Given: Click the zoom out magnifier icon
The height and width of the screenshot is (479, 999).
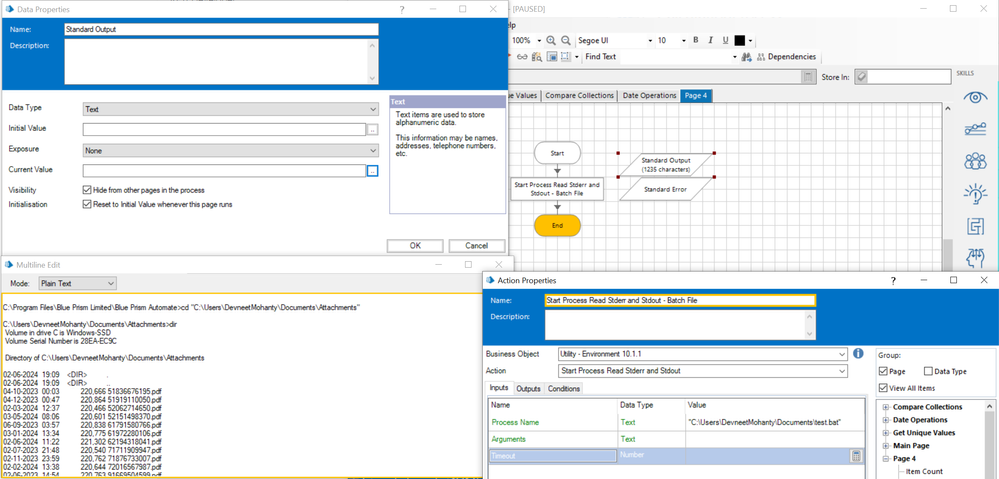Looking at the screenshot, I should (566, 41).
